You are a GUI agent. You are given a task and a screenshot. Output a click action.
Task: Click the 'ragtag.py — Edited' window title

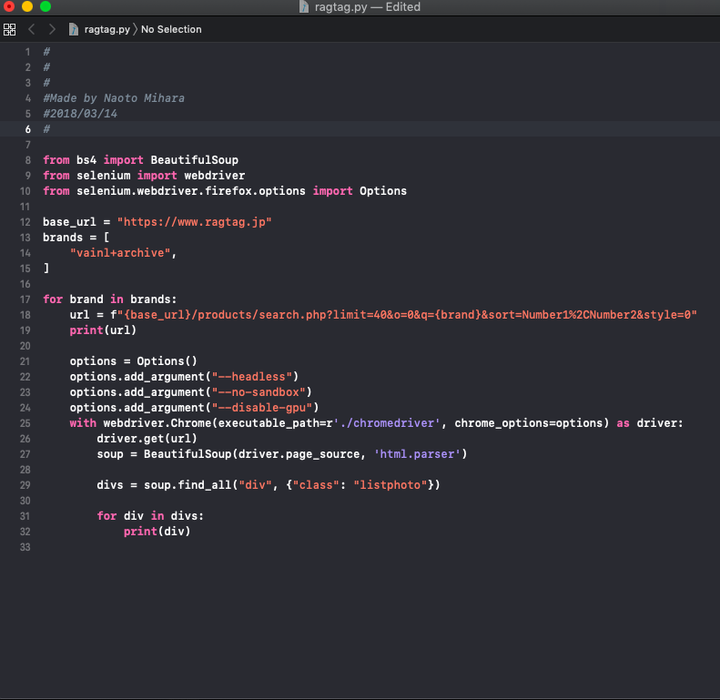[369, 7]
